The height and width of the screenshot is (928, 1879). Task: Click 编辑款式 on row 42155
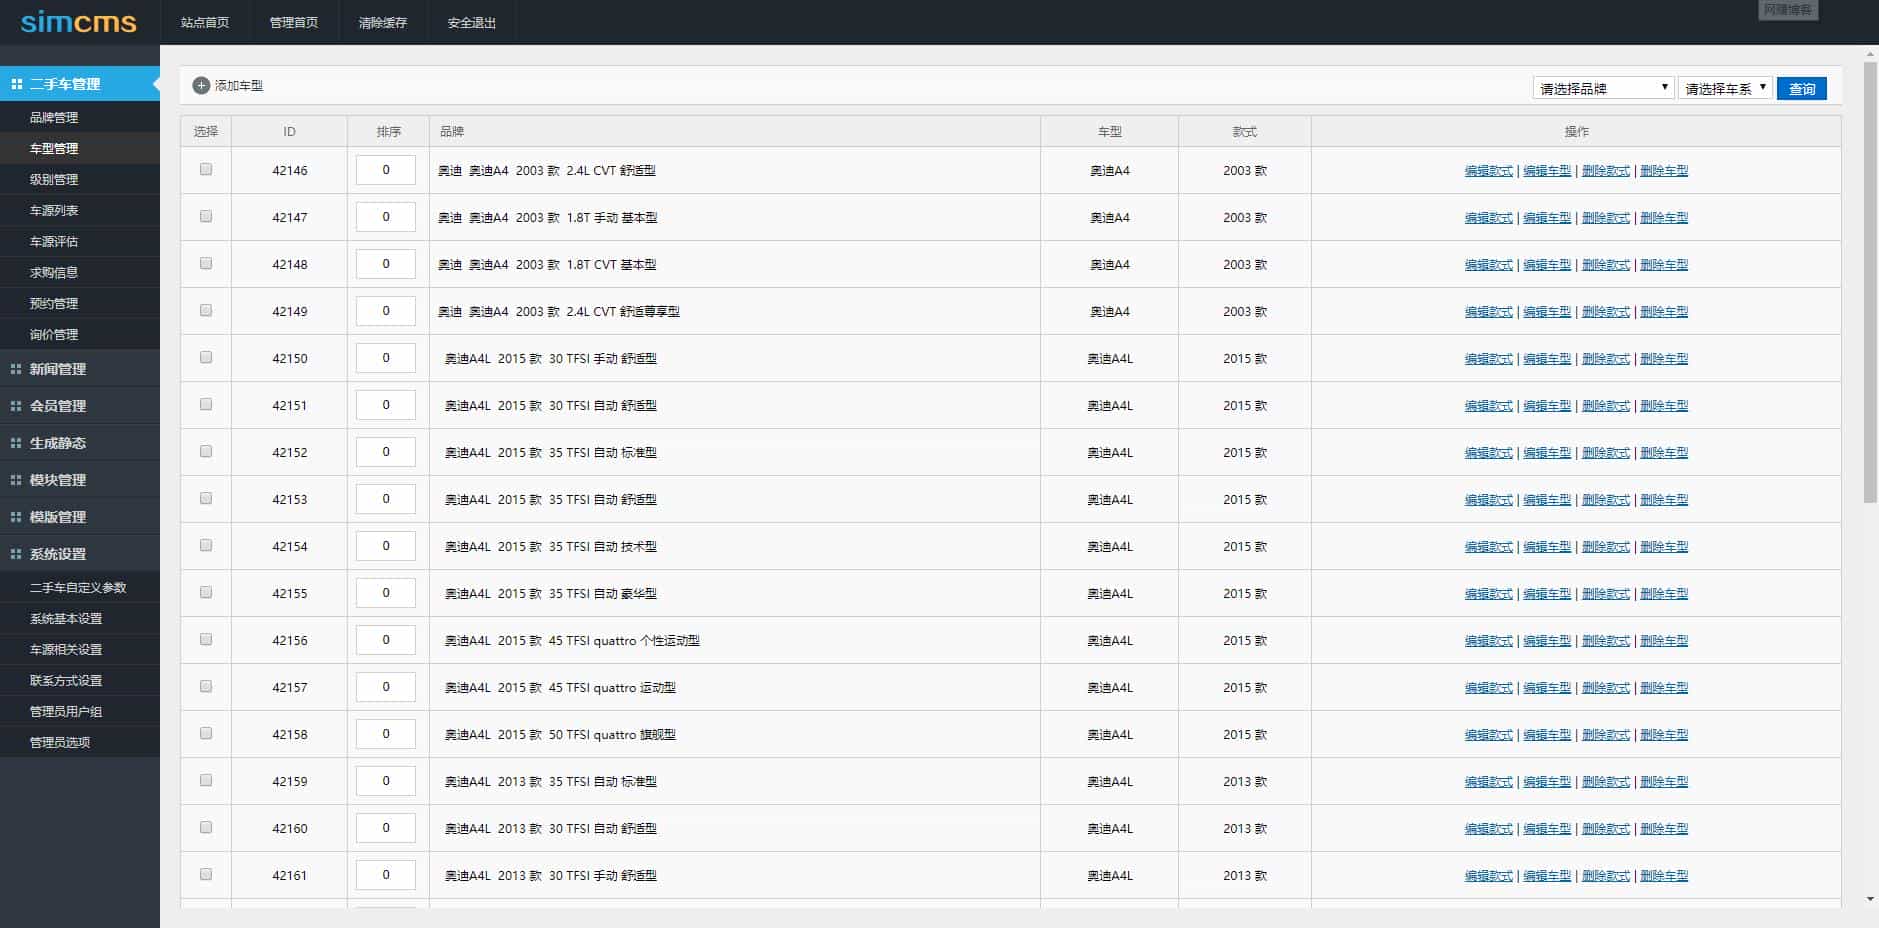click(x=1489, y=594)
